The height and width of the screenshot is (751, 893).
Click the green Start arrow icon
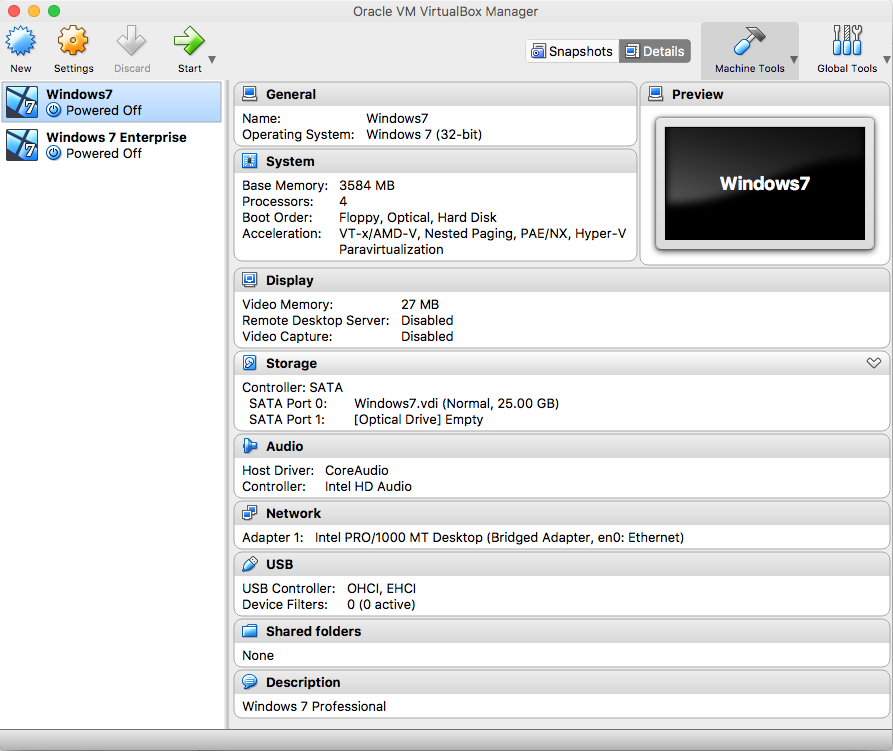(188, 42)
